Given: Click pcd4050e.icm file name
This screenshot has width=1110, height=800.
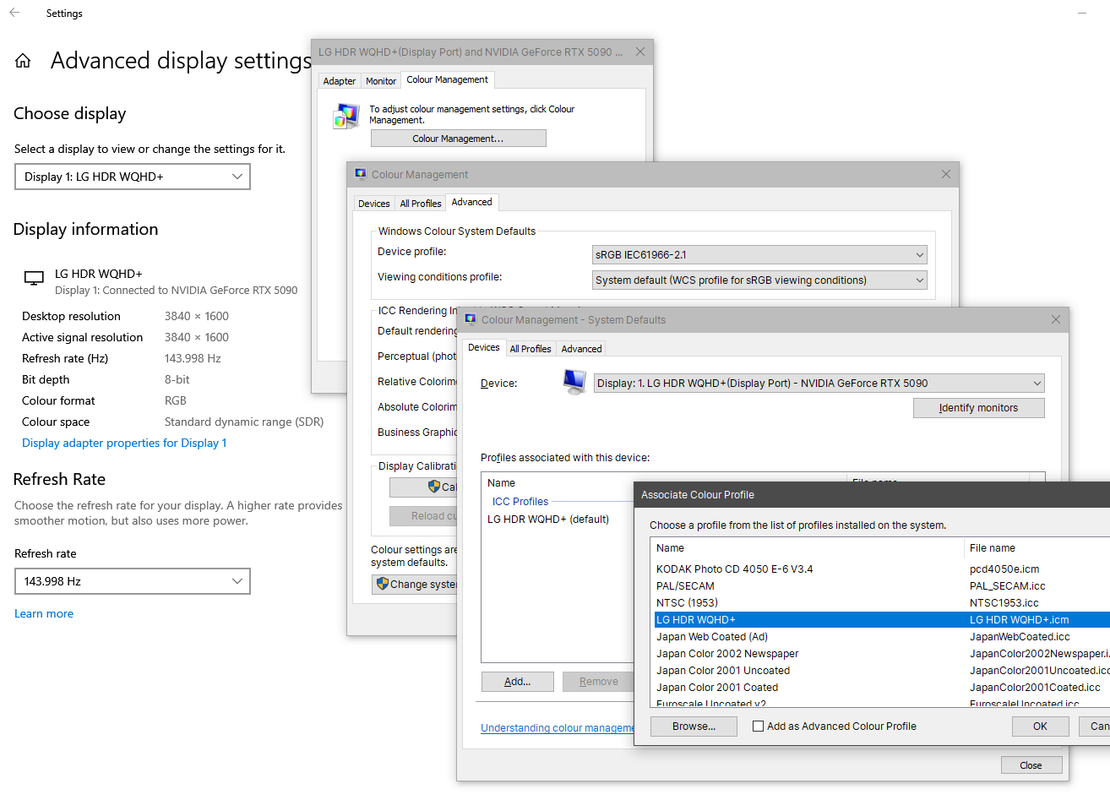Looking at the screenshot, I should (x=1004, y=569).
